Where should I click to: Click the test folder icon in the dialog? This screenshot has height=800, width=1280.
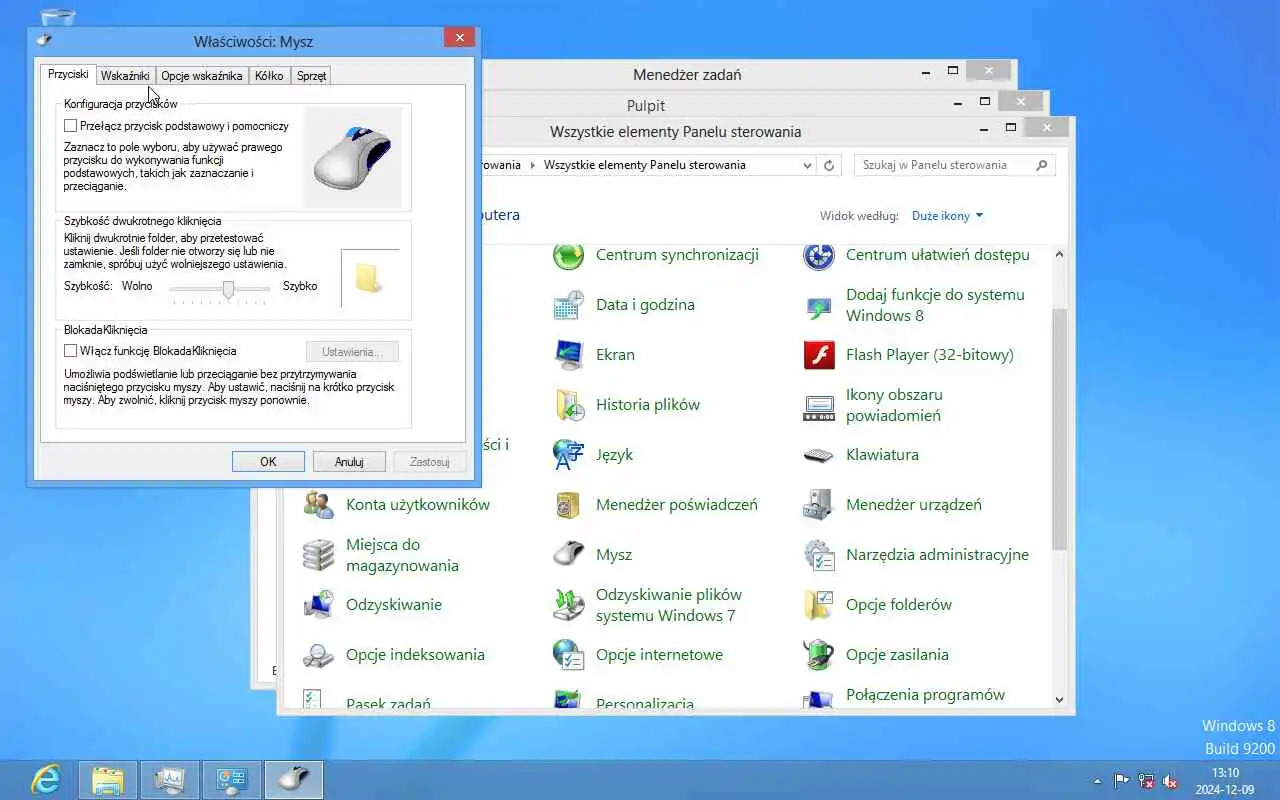click(369, 278)
